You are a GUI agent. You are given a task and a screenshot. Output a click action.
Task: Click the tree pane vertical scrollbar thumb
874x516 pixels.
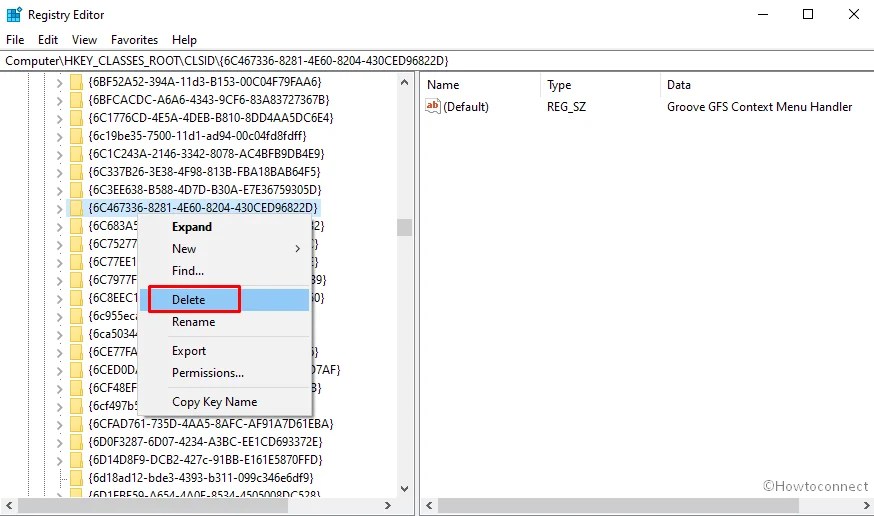coord(405,227)
